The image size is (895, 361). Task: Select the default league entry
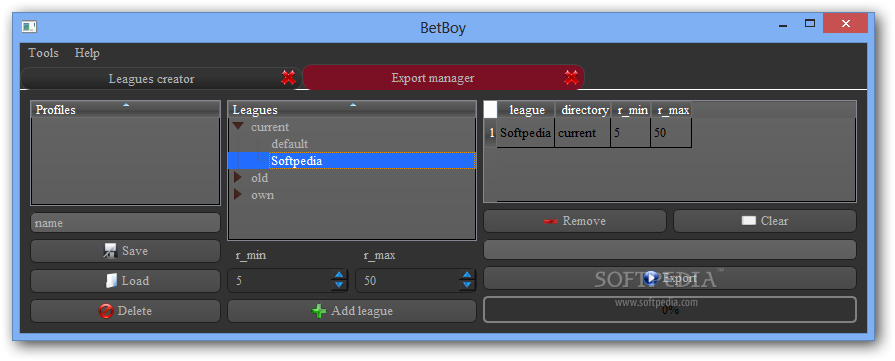click(289, 144)
